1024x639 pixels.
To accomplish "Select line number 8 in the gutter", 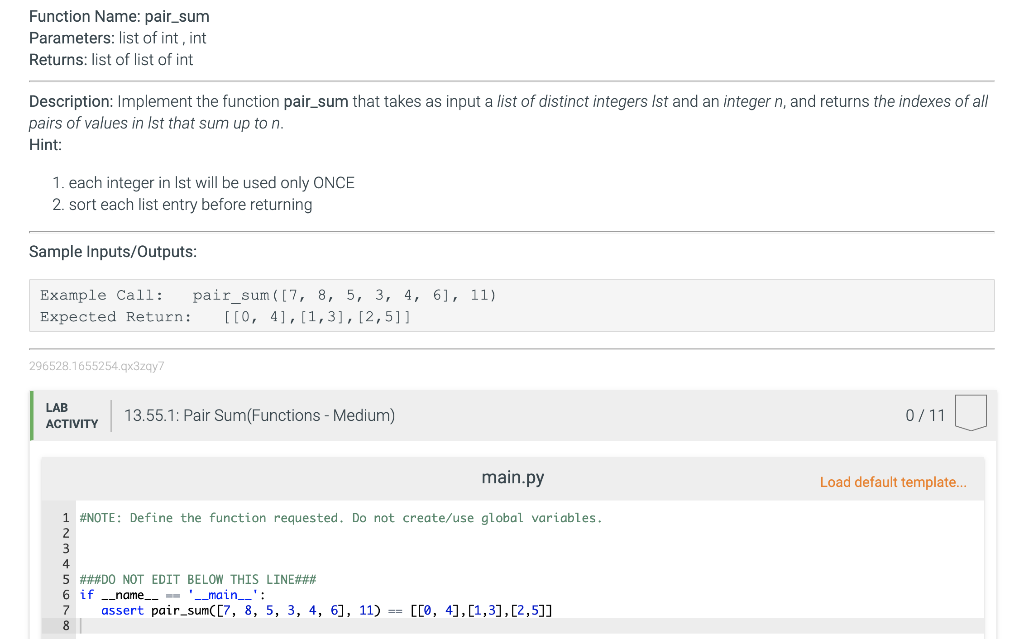I will 65,625.
